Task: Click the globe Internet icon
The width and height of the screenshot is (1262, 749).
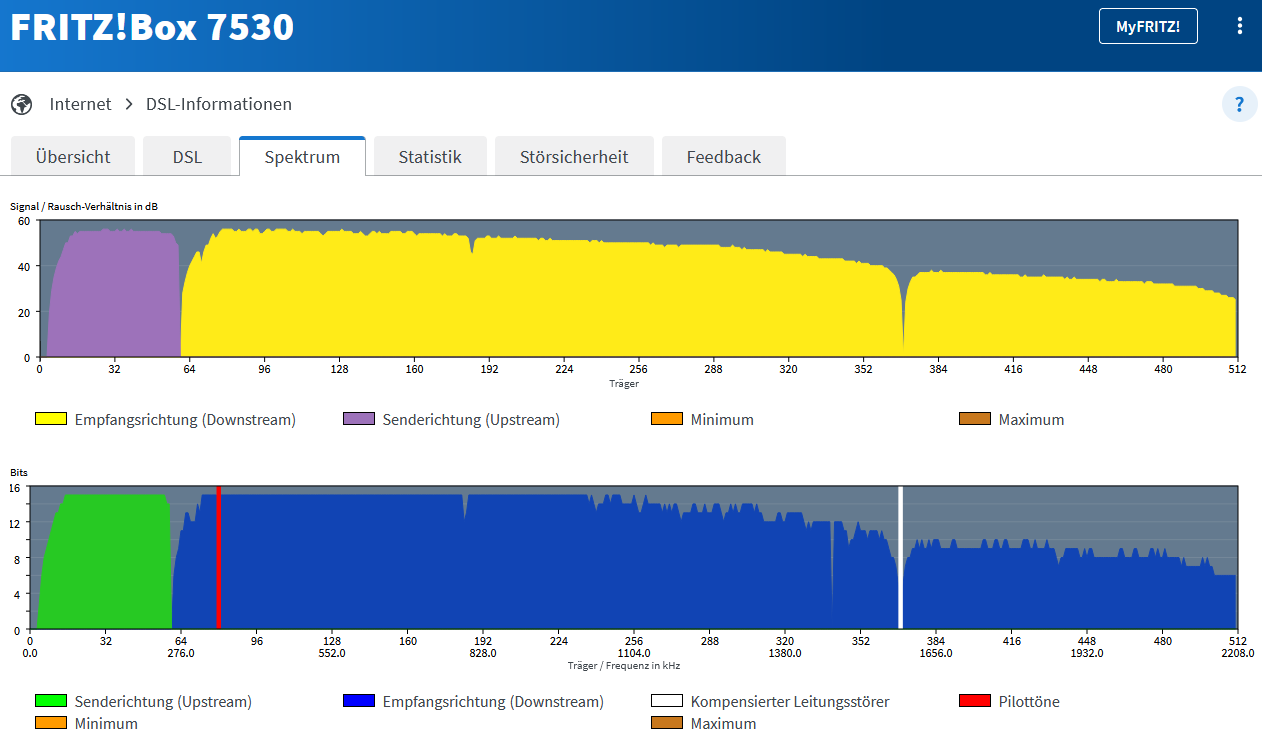Action: (21, 104)
